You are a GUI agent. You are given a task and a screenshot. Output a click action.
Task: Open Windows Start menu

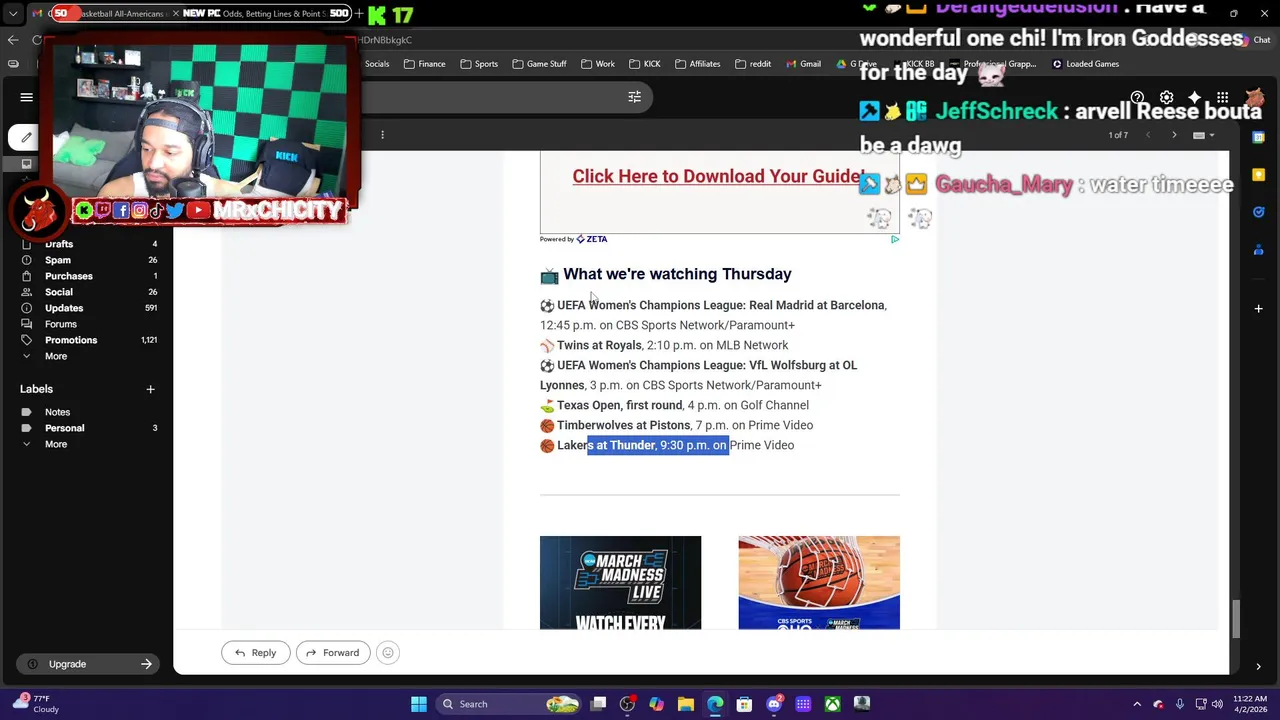pyautogui.click(x=419, y=704)
